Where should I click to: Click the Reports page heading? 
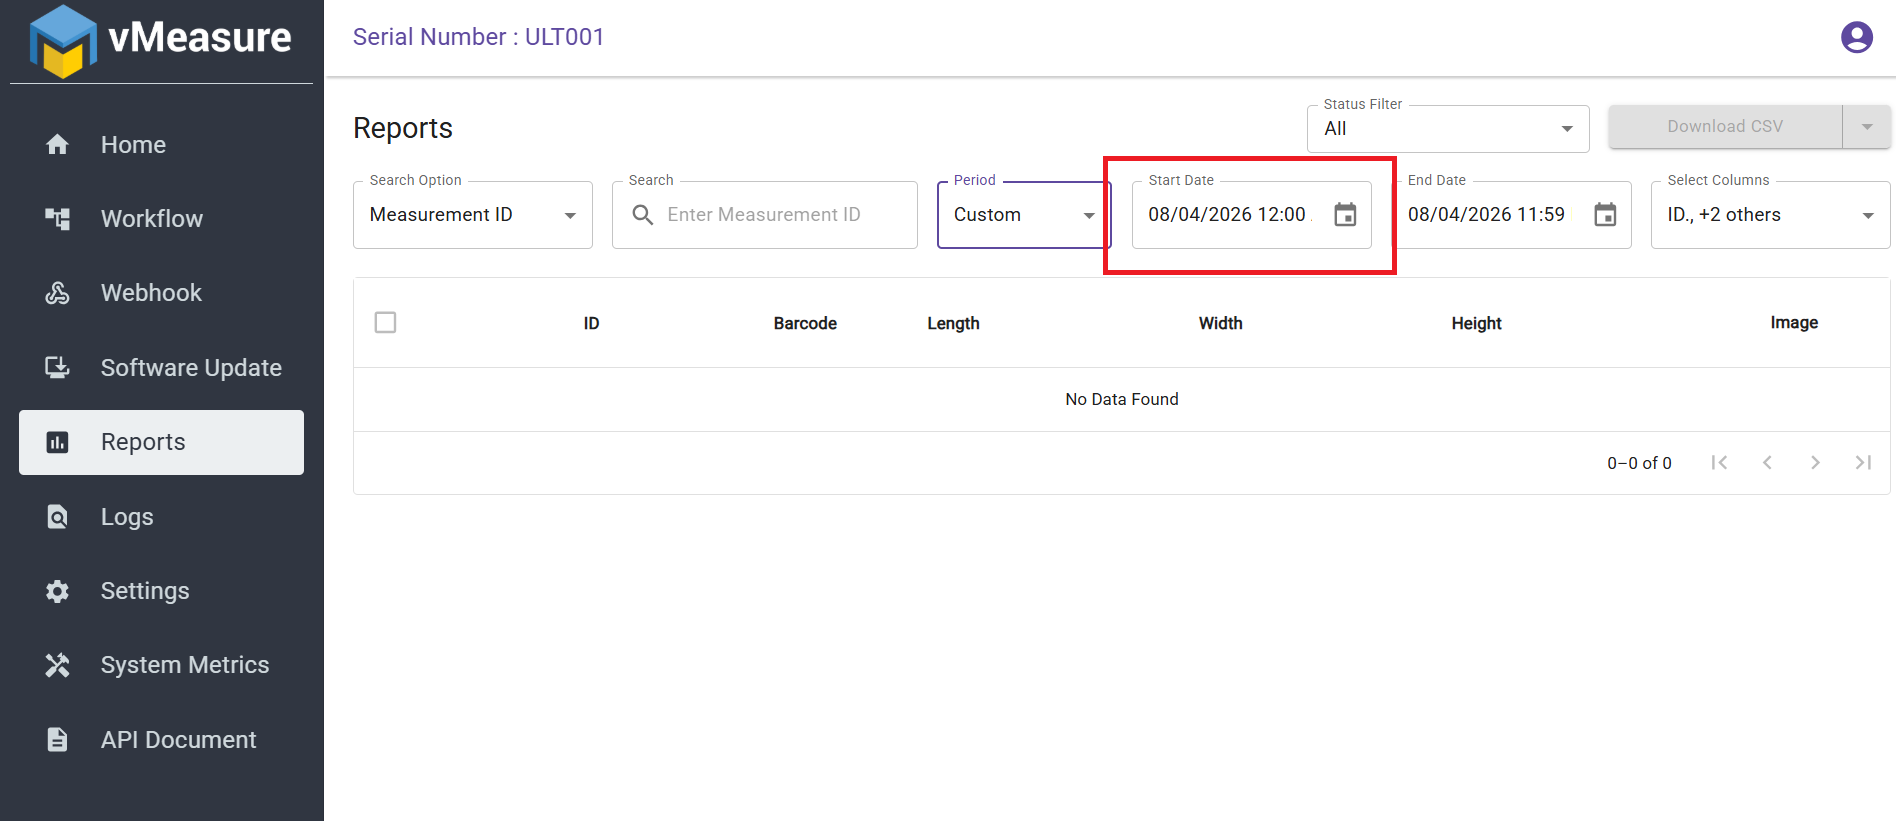tap(403, 128)
